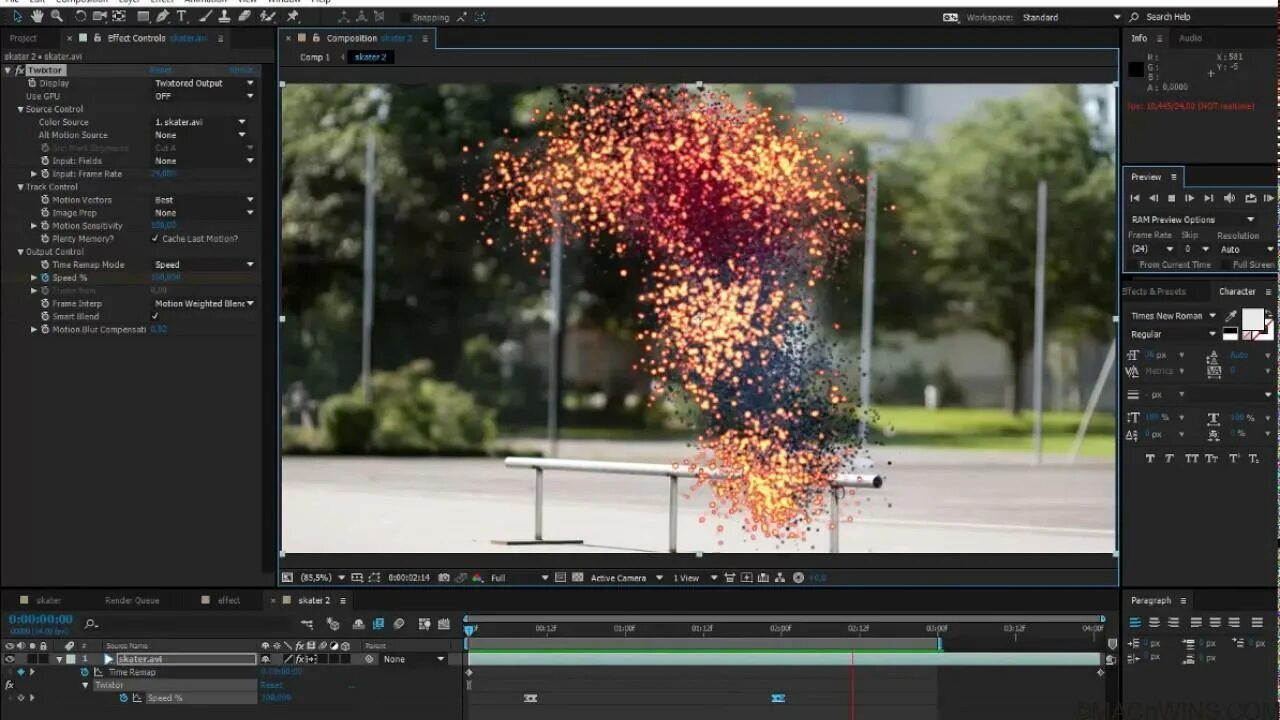Viewport: 1280px width, 720px height.
Task: Select the Zoom magnifier tool
Action: [57, 16]
